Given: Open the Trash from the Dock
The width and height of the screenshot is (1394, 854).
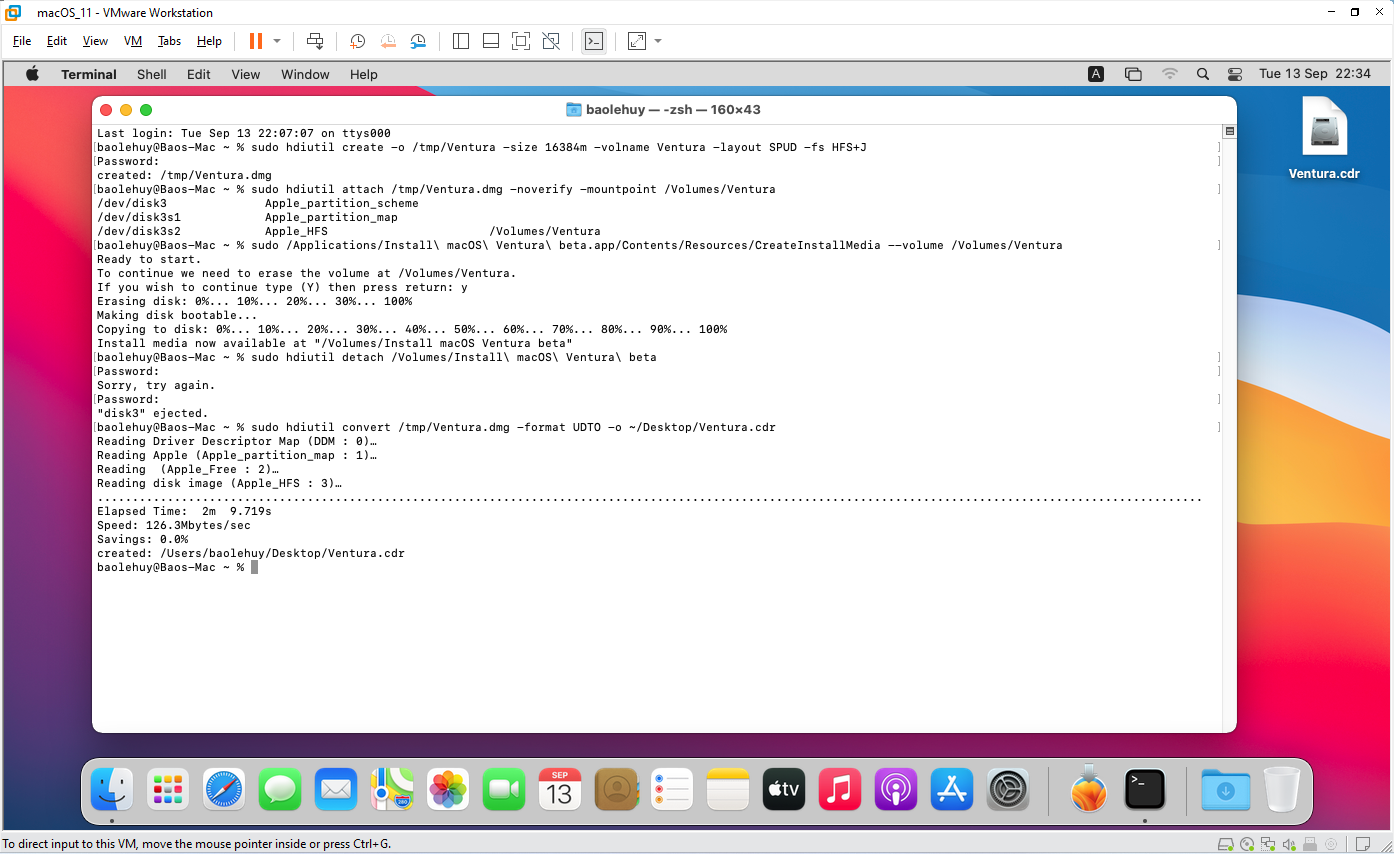Looking at the screenshot, I should [1281, 790].
